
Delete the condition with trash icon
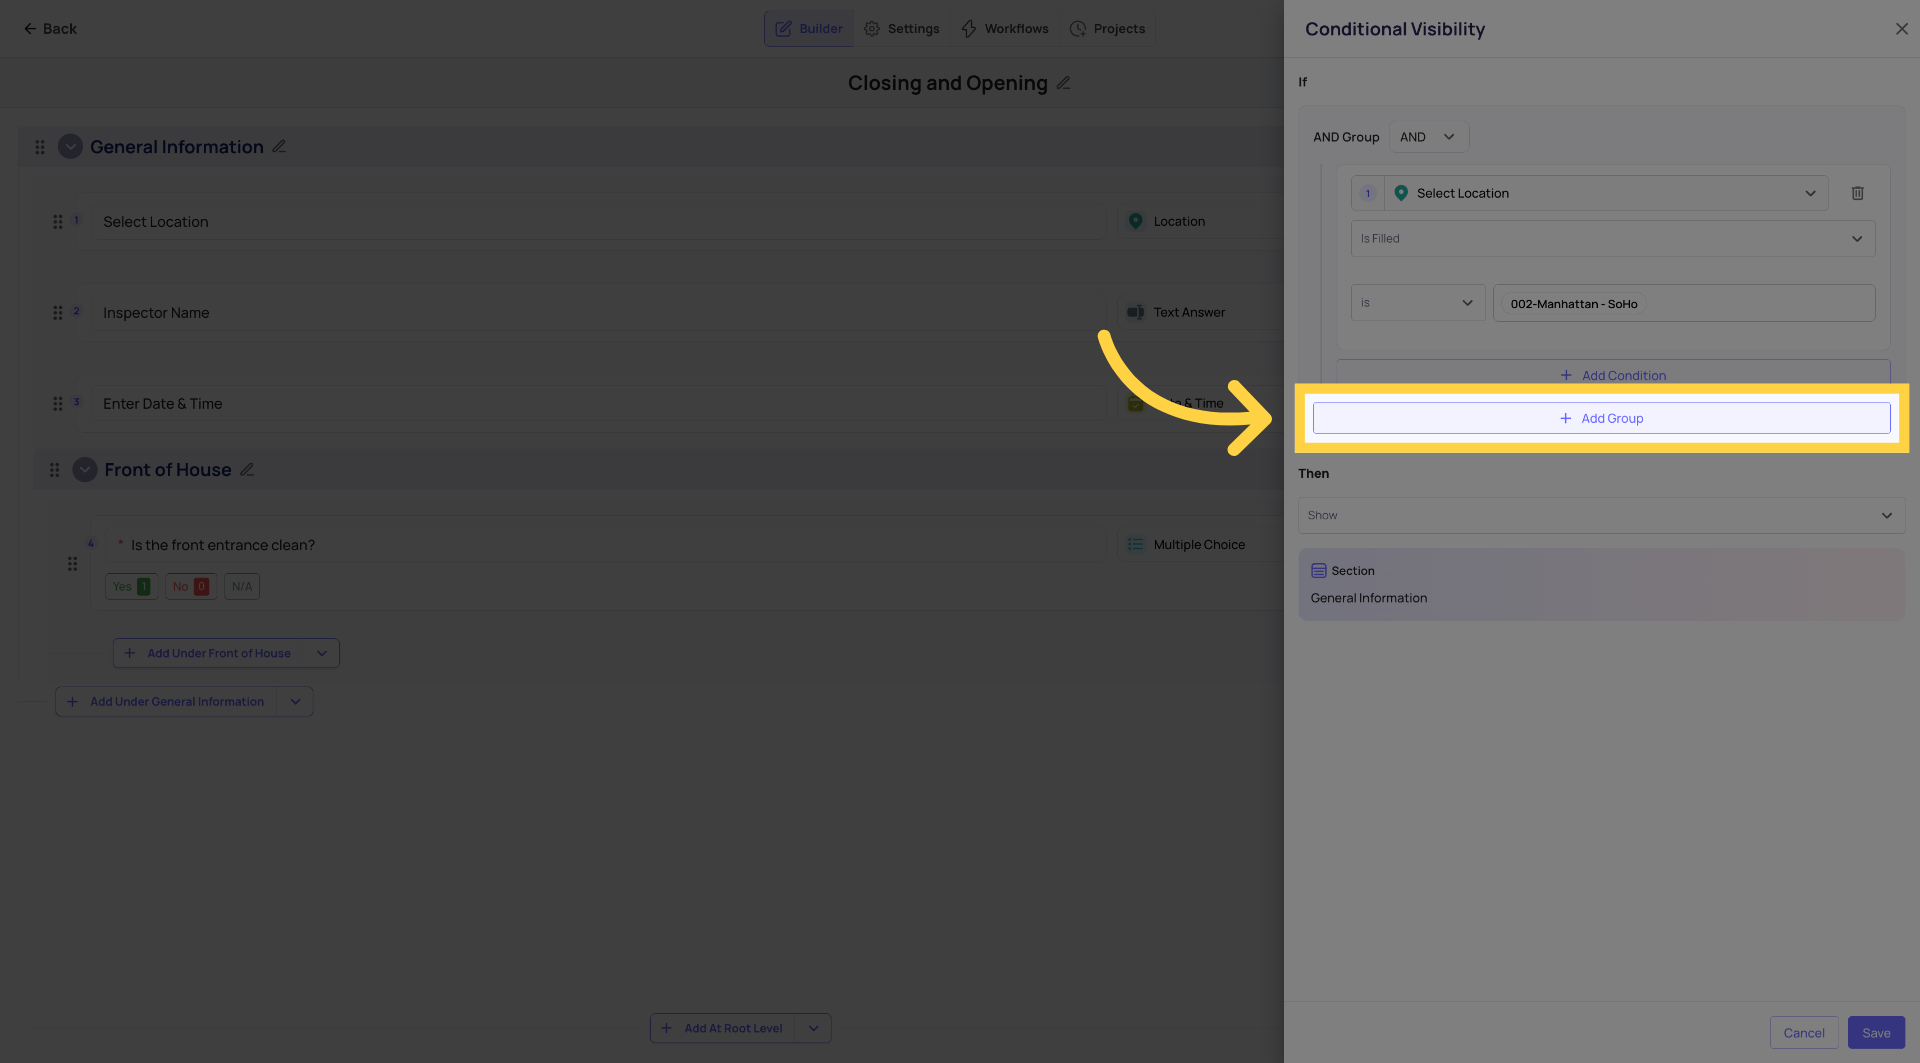click(1857, 193)
